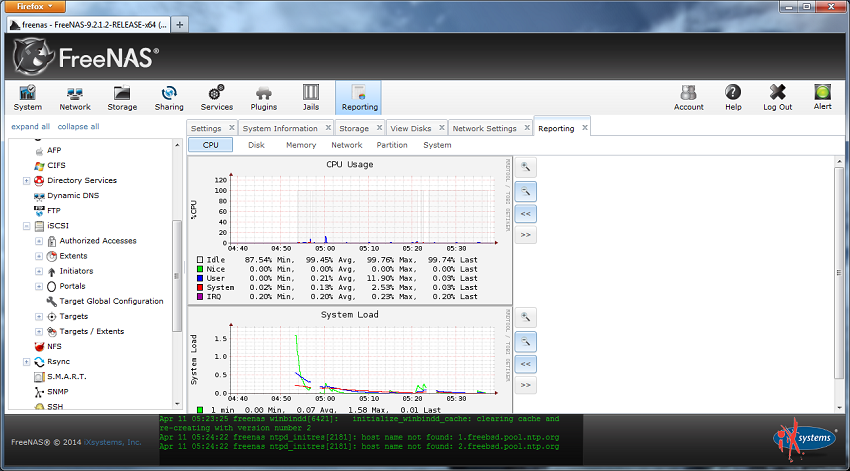Open the Jails toolbar icon
The width and height of the screenshot is (850, 471).
coord(311,98)
